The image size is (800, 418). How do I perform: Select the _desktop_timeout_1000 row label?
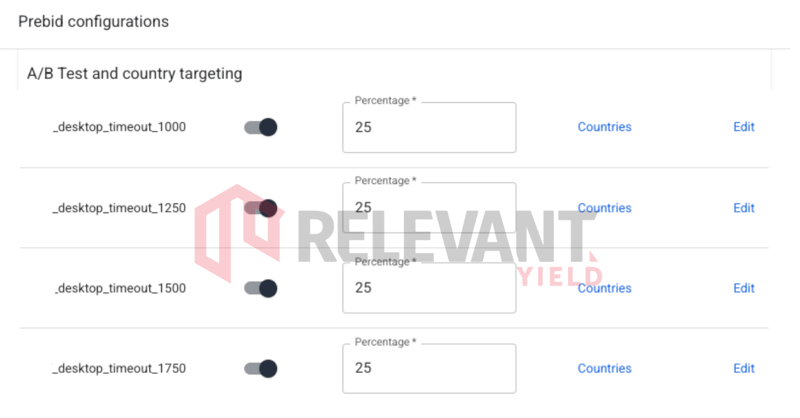119,127
